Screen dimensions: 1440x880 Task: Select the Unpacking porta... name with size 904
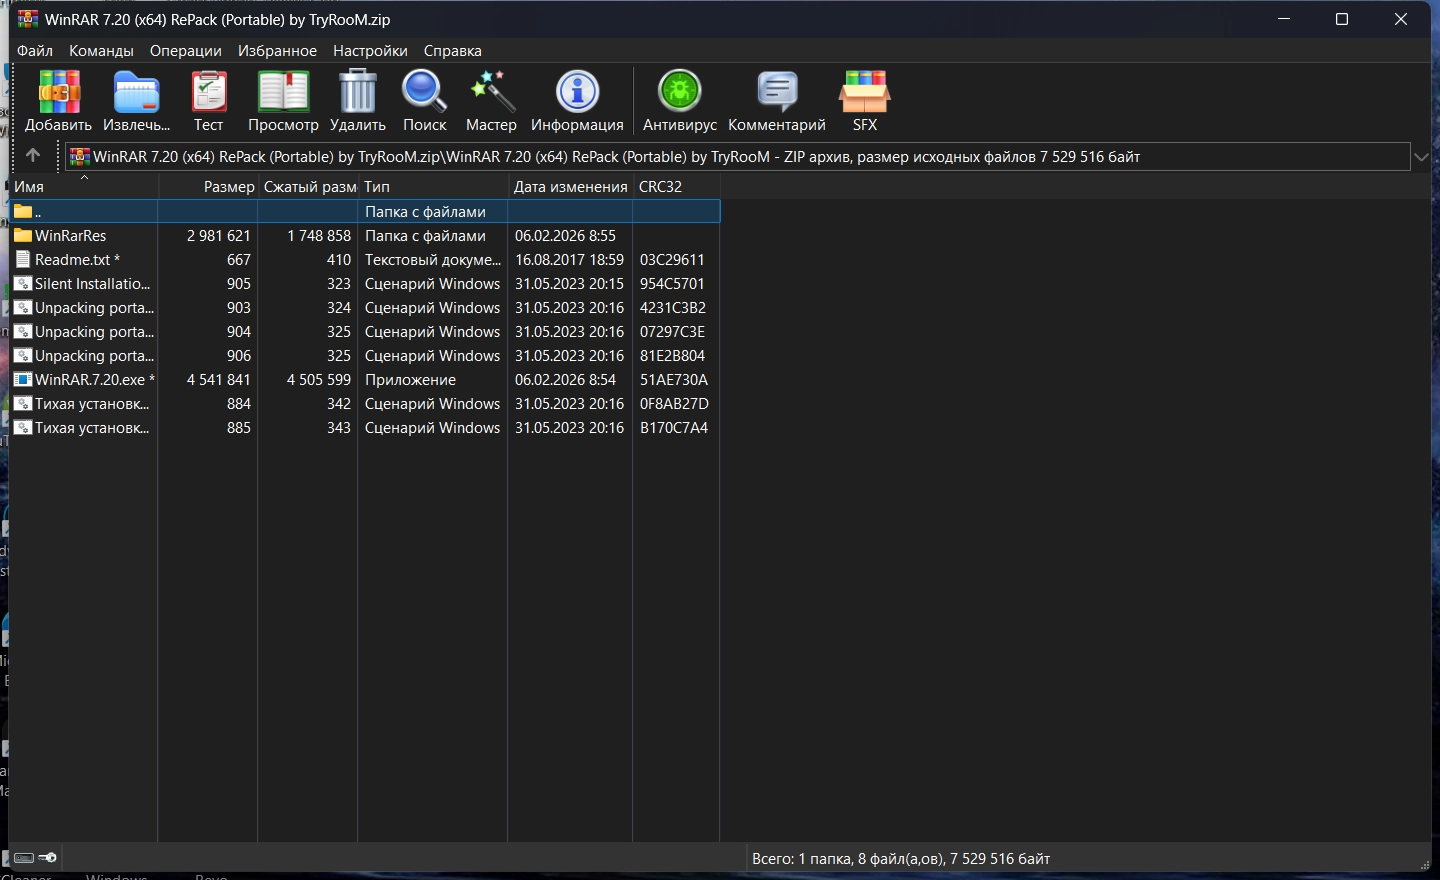coord(94,332)
